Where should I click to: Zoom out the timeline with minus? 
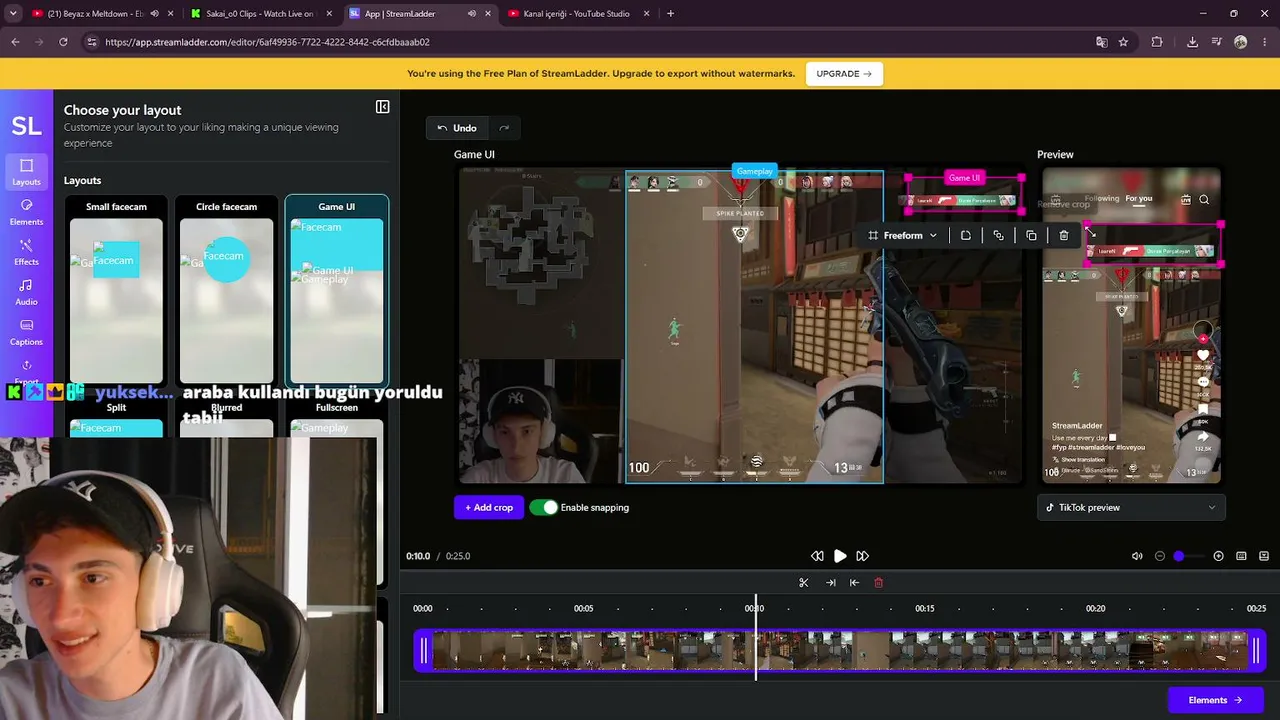[1160, 556]
